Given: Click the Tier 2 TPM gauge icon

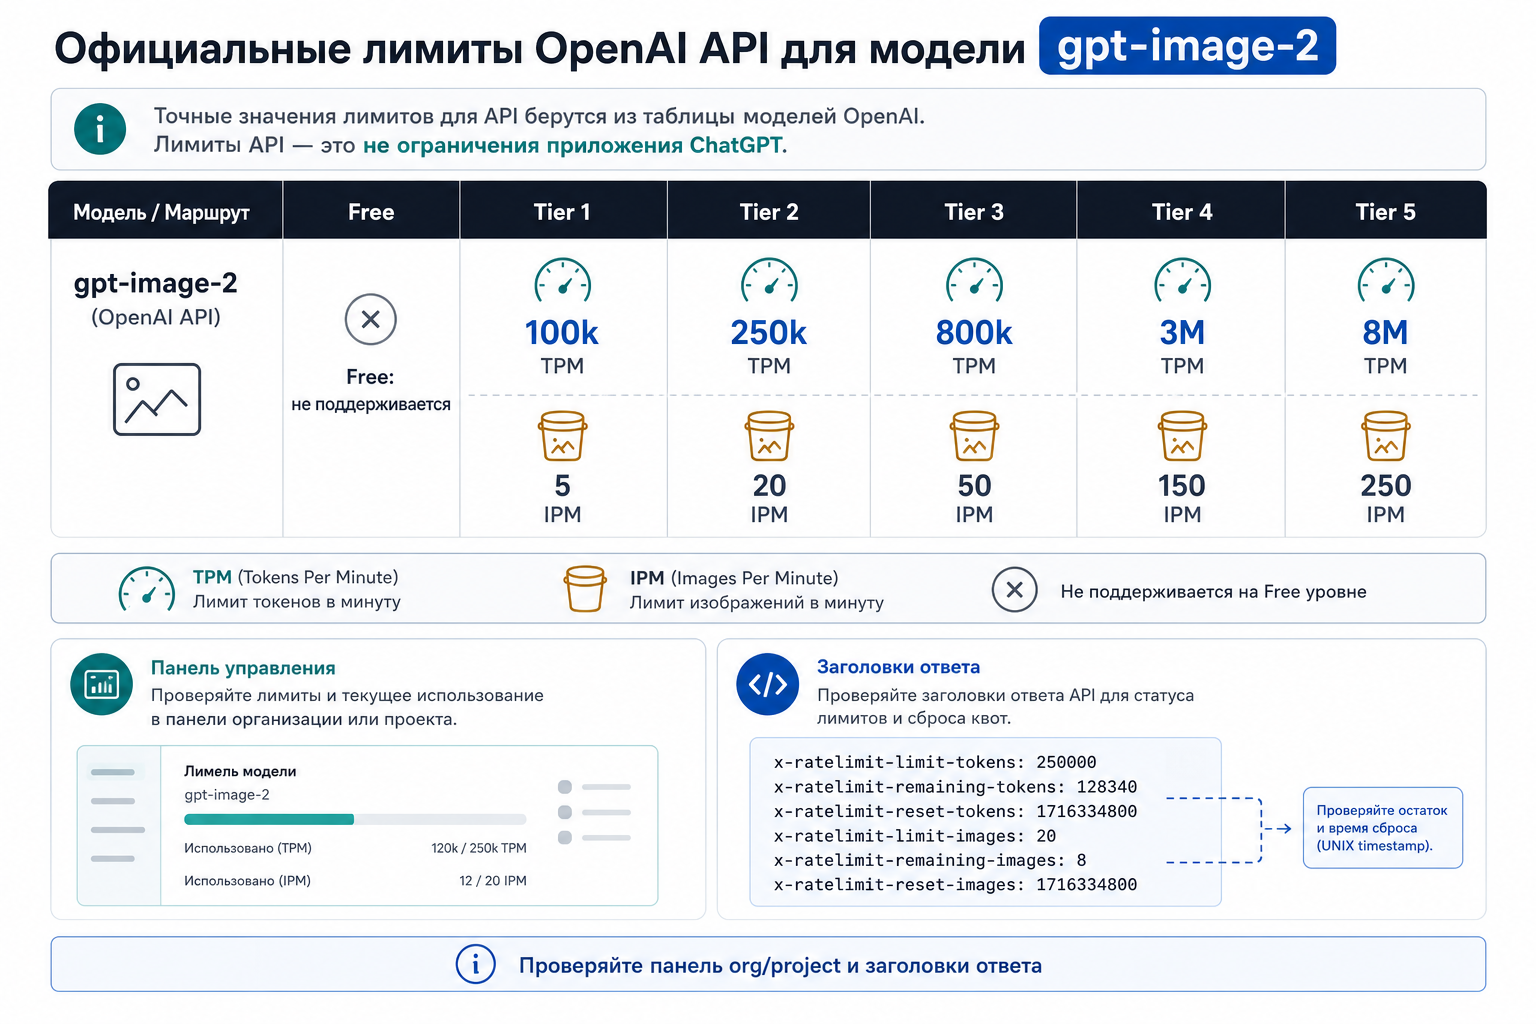Looking at the screenshot, I should (x=769, y=282).
